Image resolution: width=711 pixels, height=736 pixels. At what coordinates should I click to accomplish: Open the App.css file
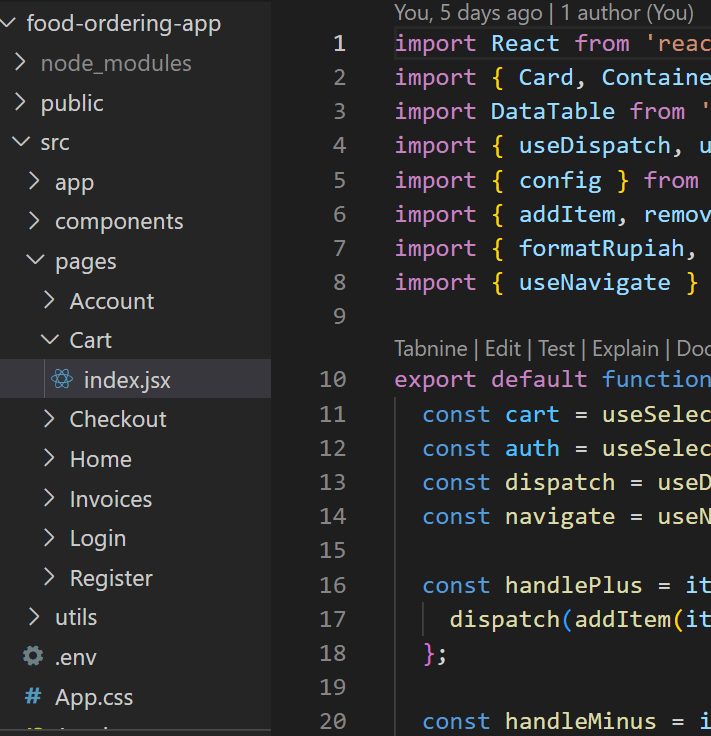coord(136,696)
